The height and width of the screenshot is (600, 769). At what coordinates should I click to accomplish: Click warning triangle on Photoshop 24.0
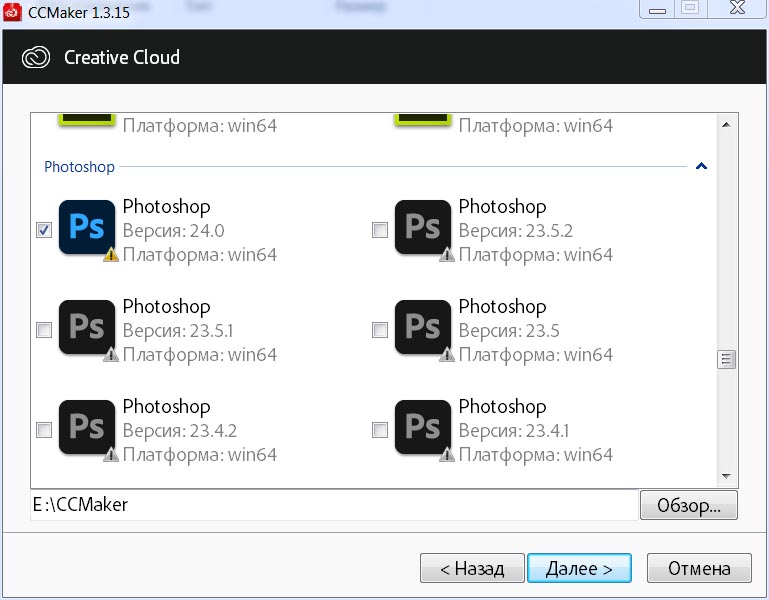click(x=111, y=255)
